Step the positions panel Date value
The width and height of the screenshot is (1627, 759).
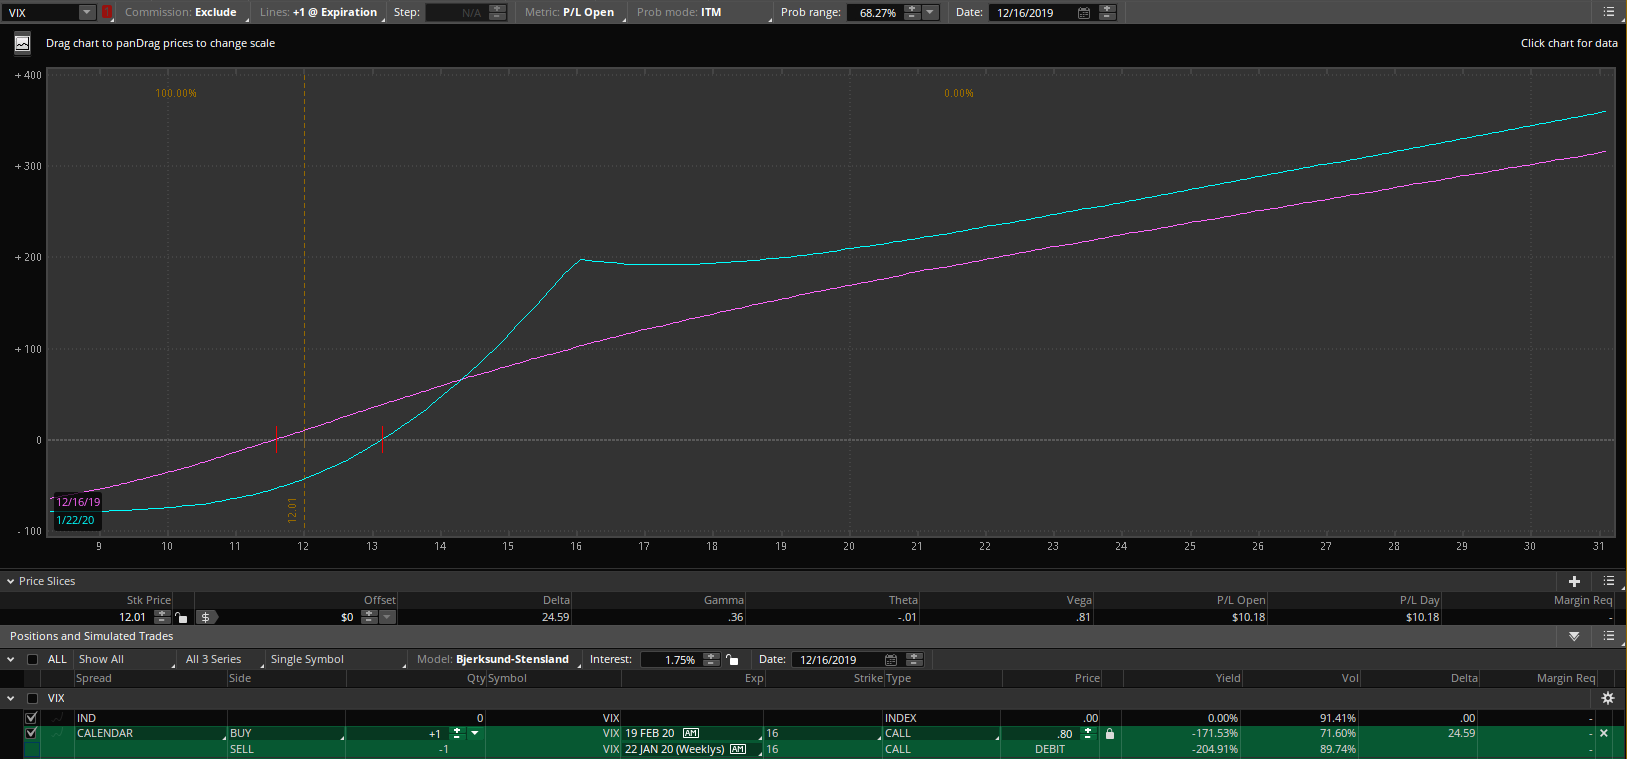[x=914, y=660]
